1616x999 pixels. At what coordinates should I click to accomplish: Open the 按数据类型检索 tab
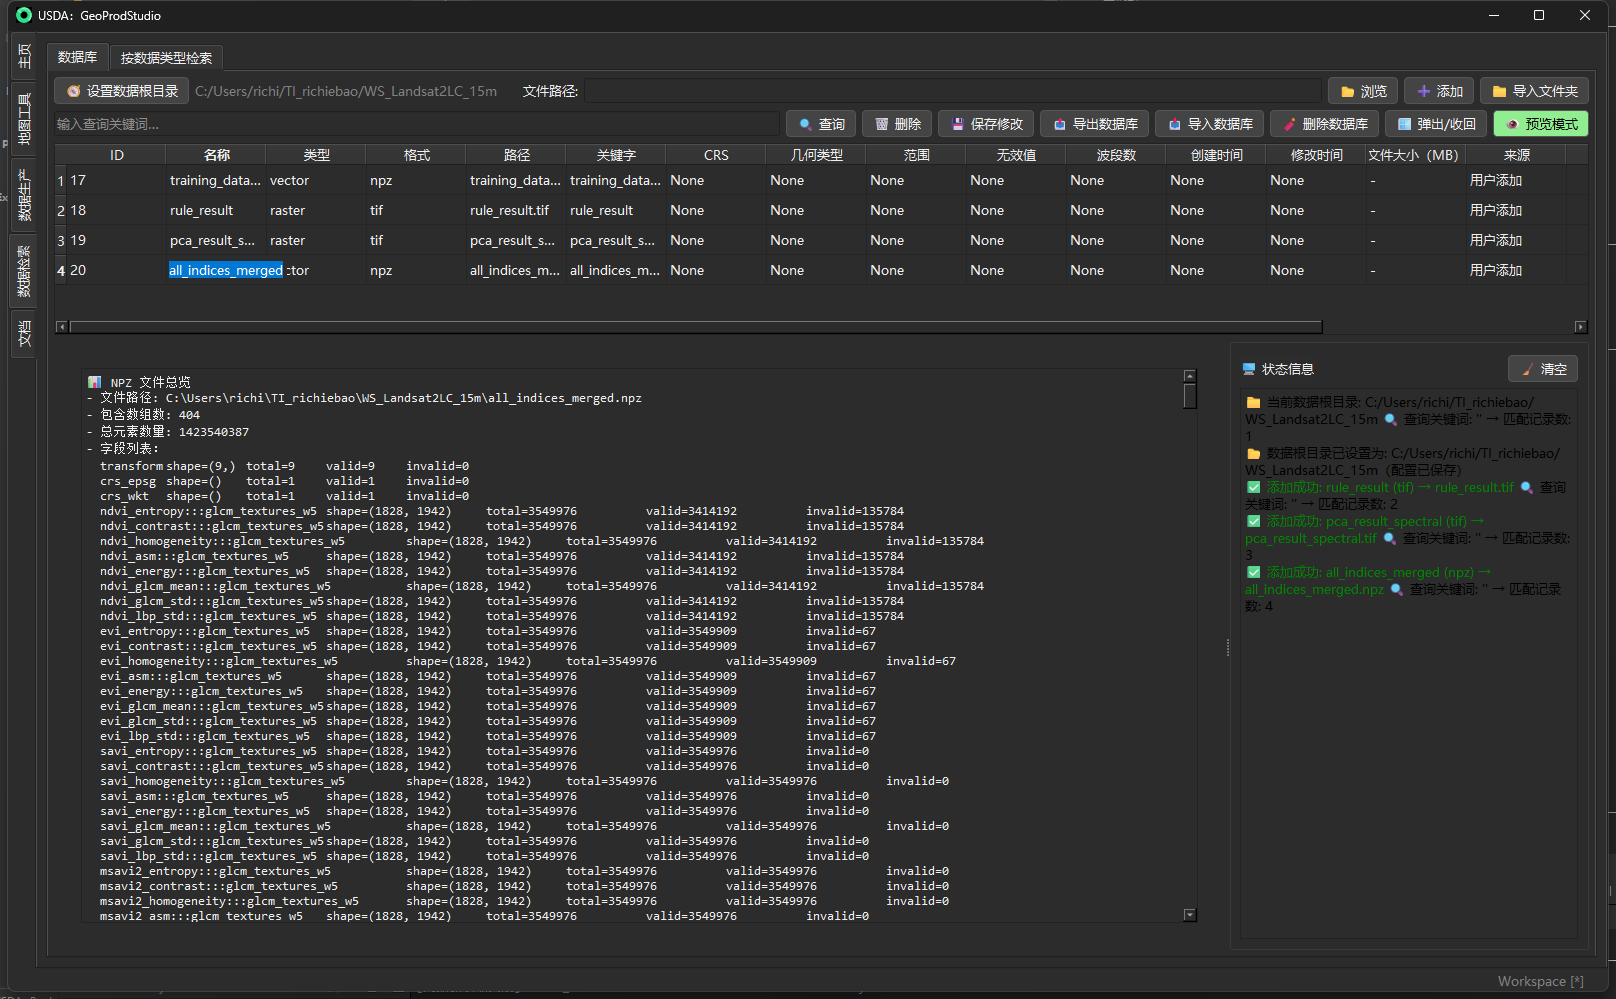(x=166, y=58)
